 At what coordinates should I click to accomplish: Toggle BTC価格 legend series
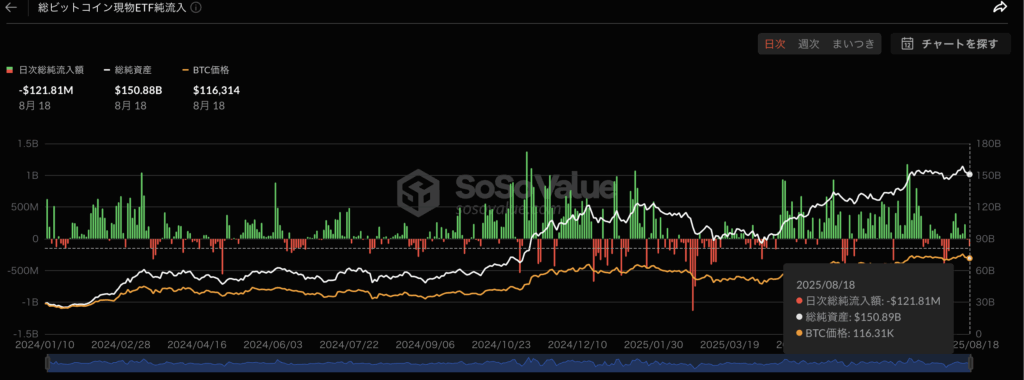click(x=205, y=70)
